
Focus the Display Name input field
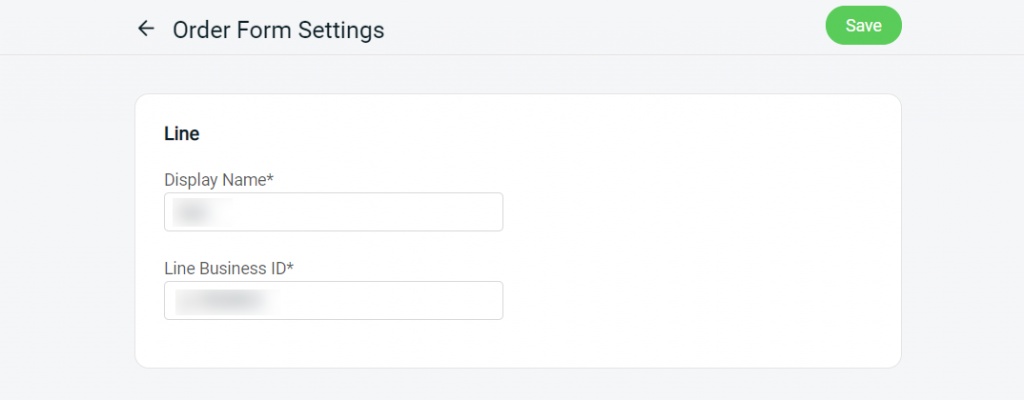coord(333,212)
